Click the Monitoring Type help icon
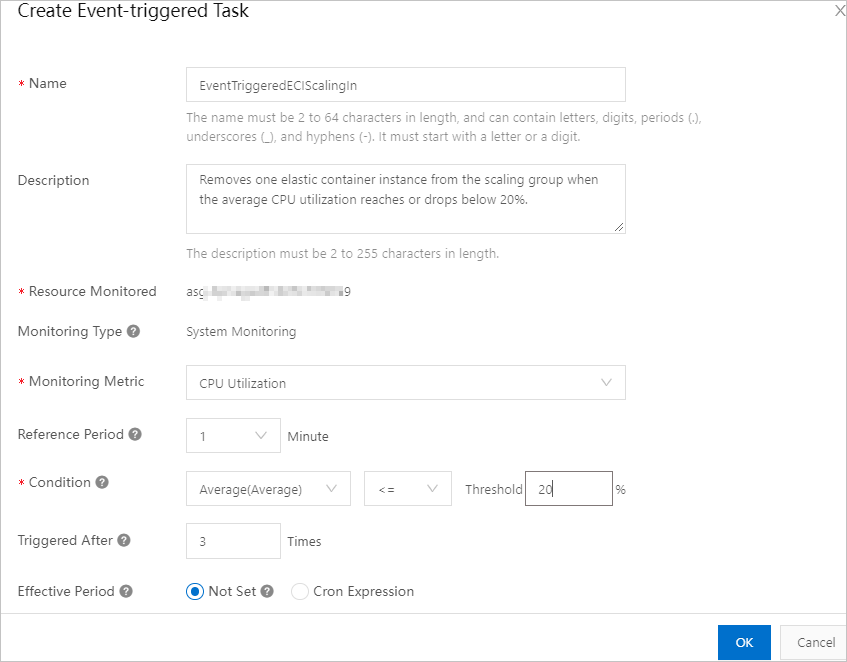Screen dimensions: 847x662 [x=133, y=331]
